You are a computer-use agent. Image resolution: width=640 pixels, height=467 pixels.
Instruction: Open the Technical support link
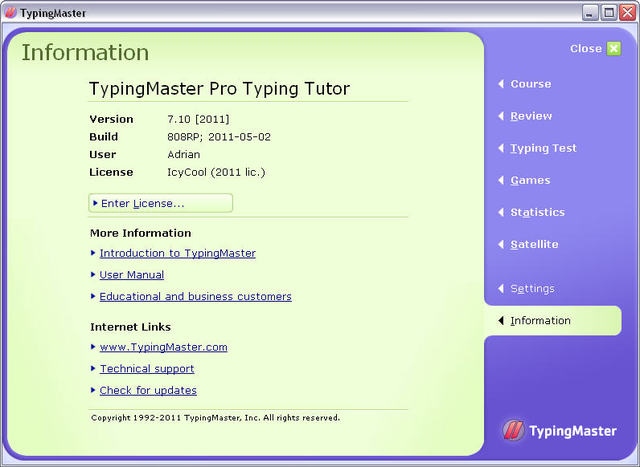(x=147, y=369)
